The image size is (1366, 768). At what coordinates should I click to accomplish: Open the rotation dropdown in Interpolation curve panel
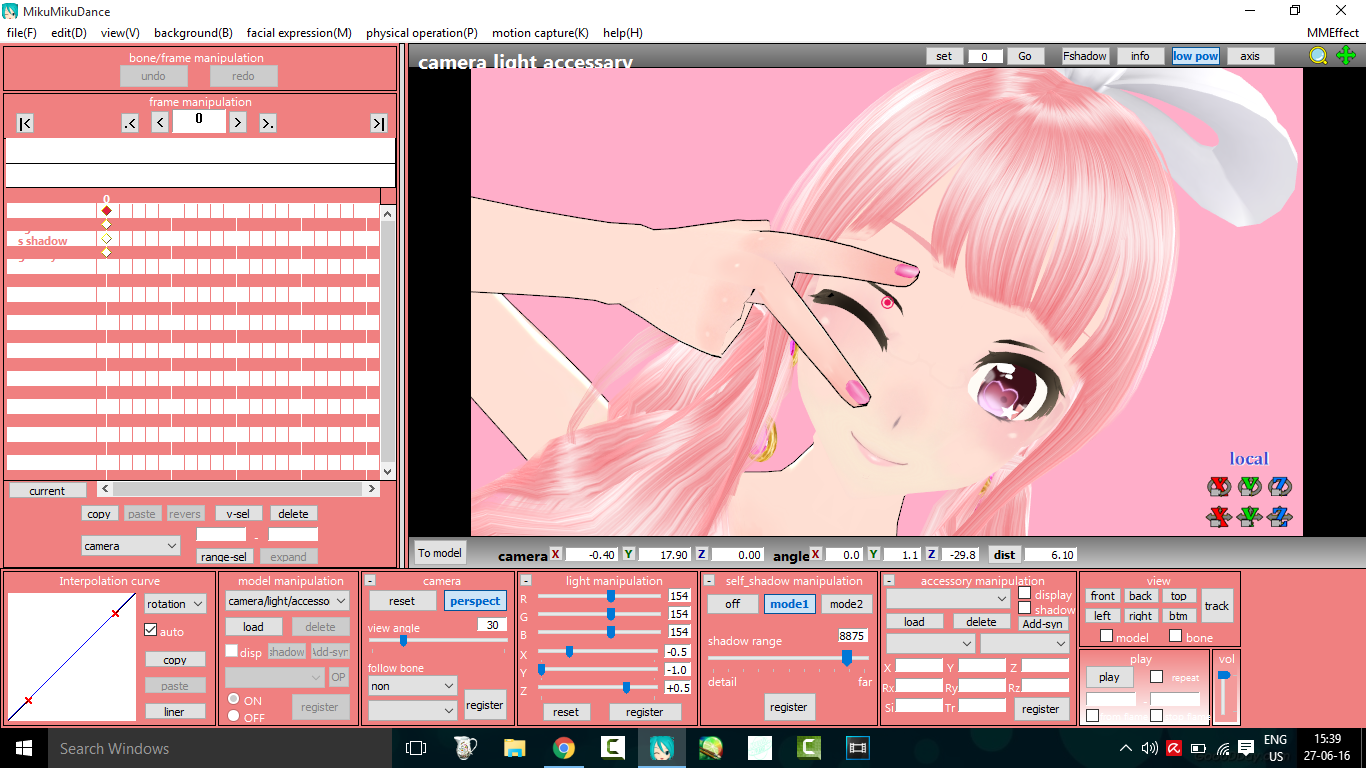coord(174,603)
